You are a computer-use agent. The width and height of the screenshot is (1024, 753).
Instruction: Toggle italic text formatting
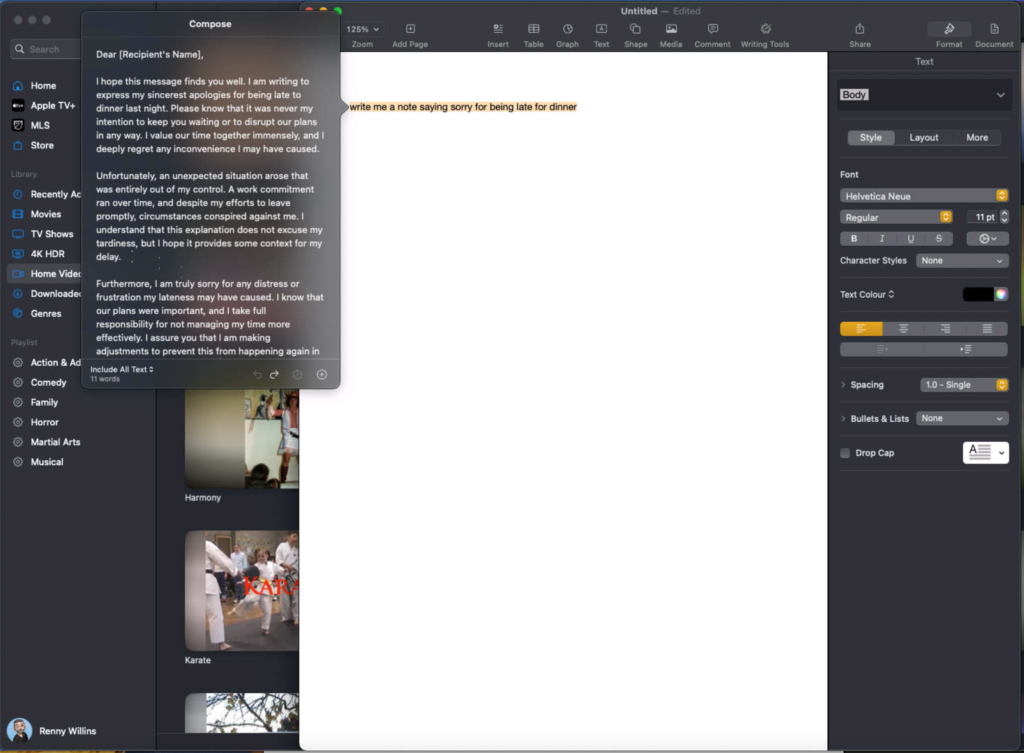pos(882,239)
